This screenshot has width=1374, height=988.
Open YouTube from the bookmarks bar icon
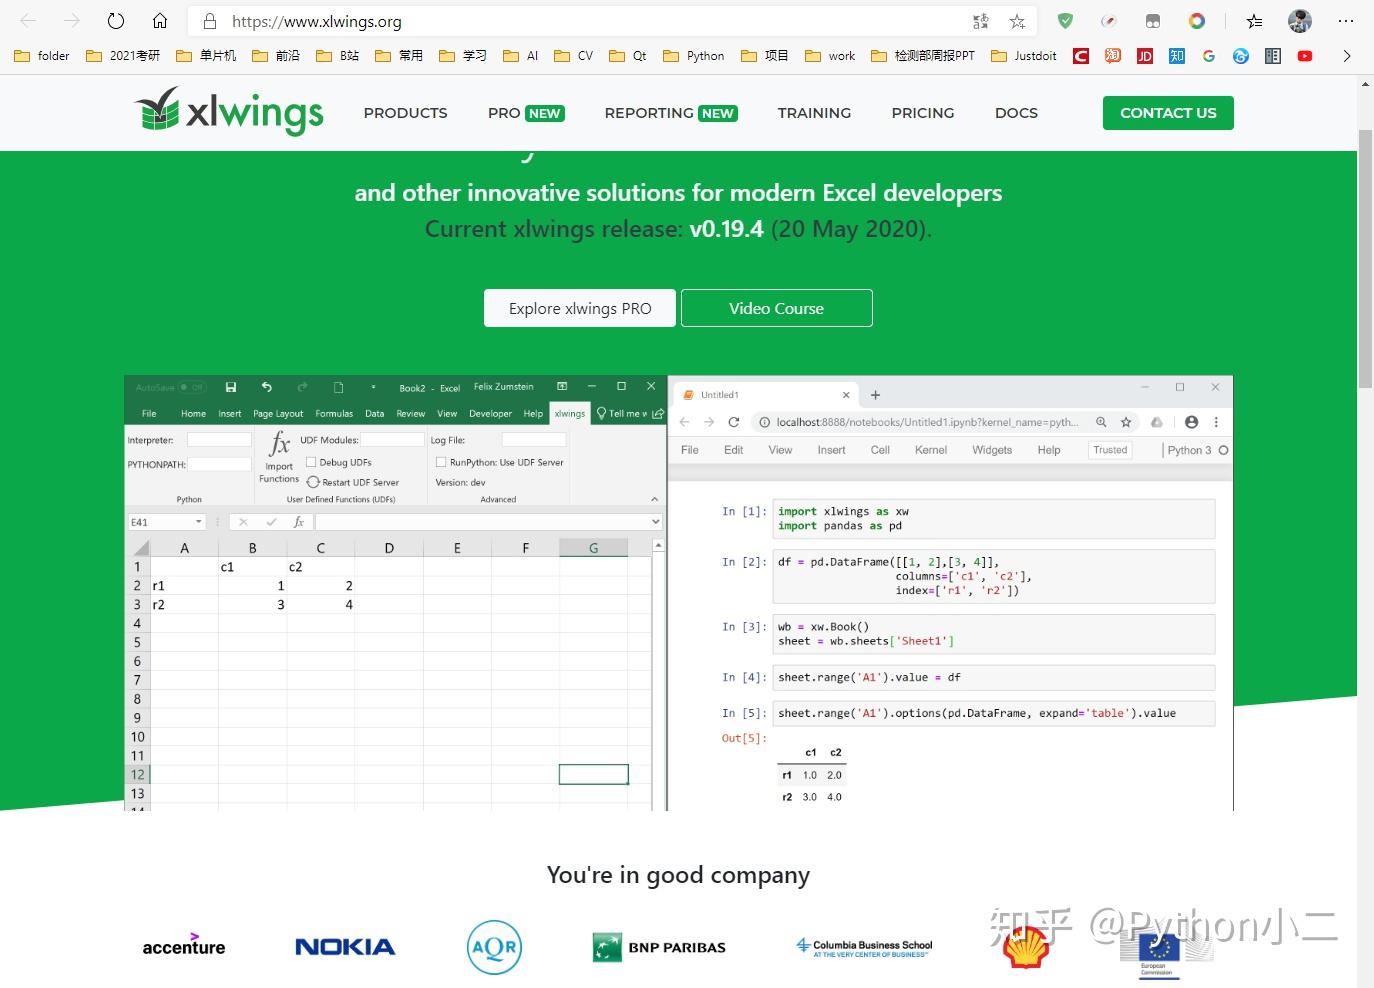(x=1304, y=56)
